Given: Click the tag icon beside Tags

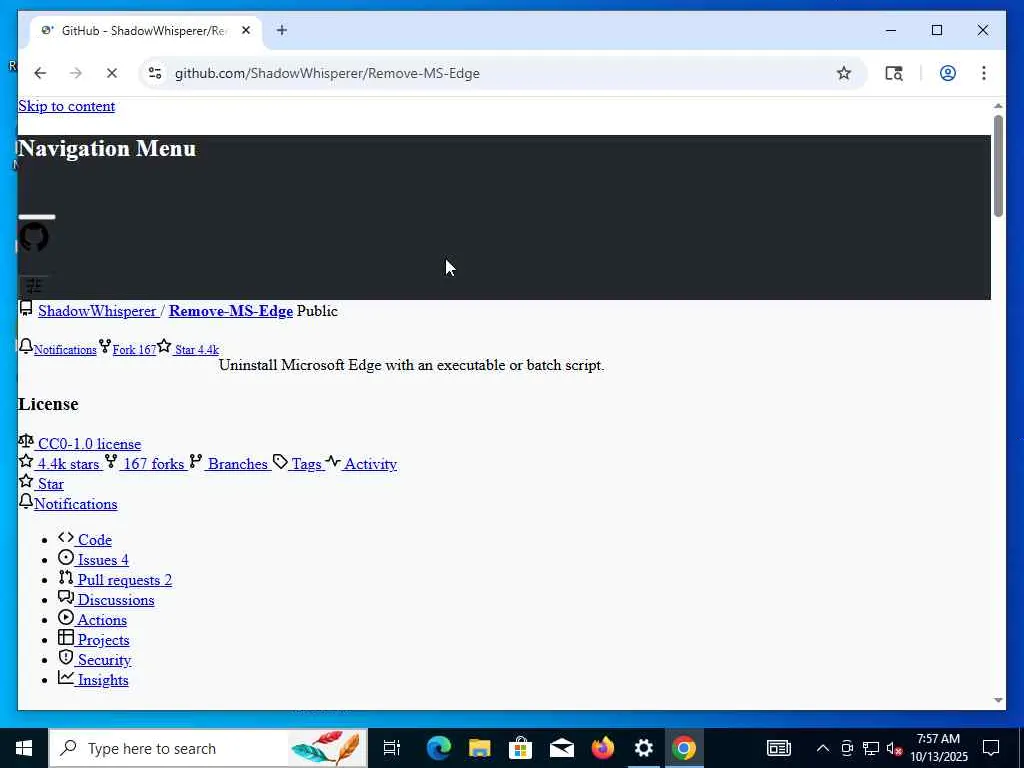Looking at the screenshot, I should (280, 462).
